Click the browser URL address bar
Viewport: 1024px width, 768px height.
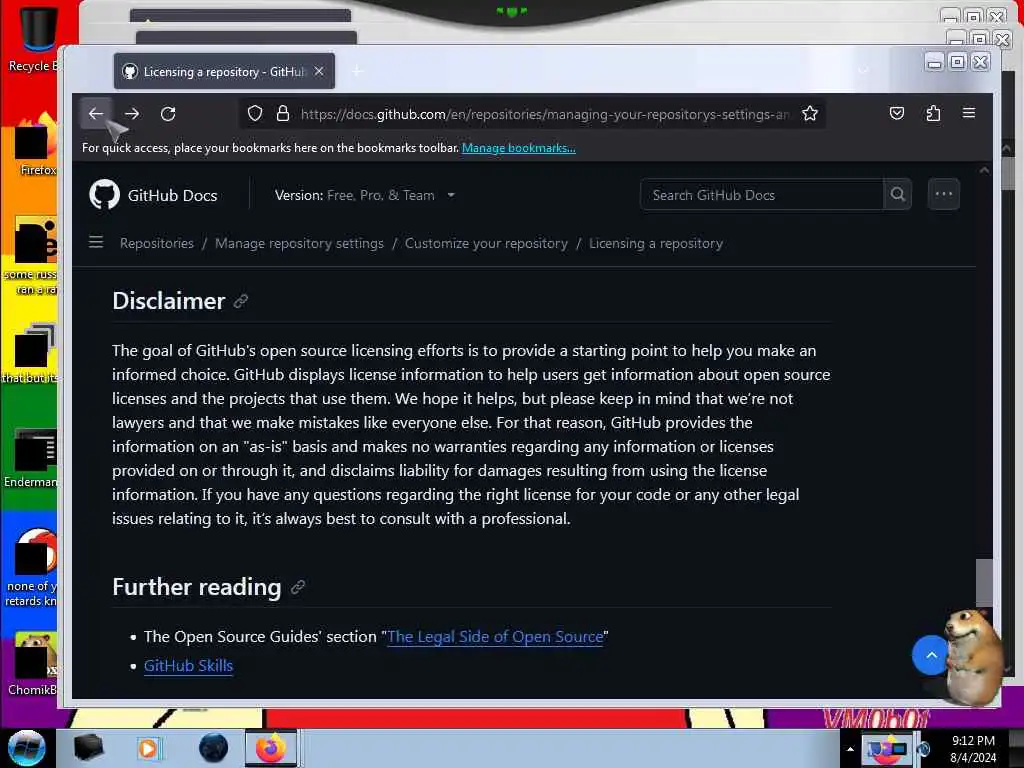click(x=544, y=114)
